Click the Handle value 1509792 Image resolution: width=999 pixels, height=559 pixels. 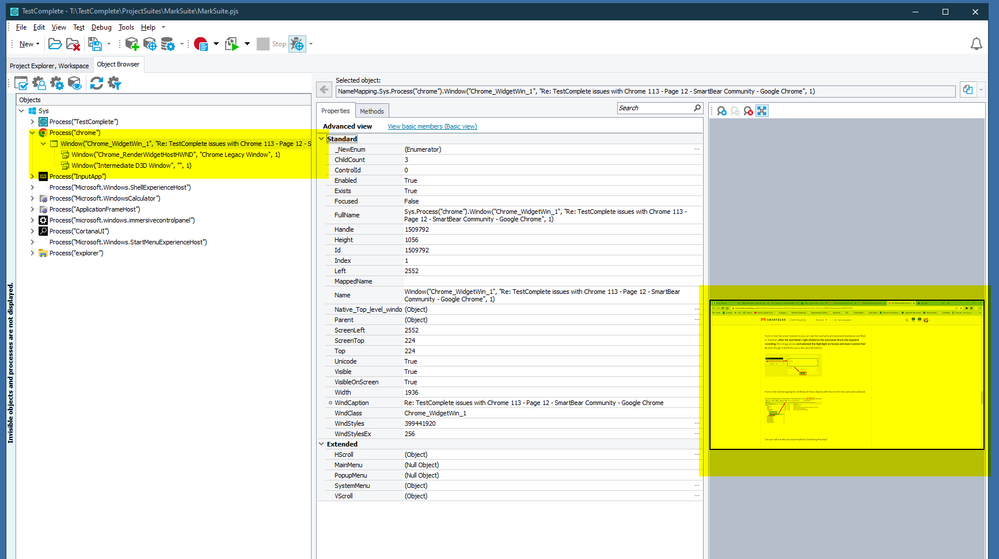pos(416,229)
